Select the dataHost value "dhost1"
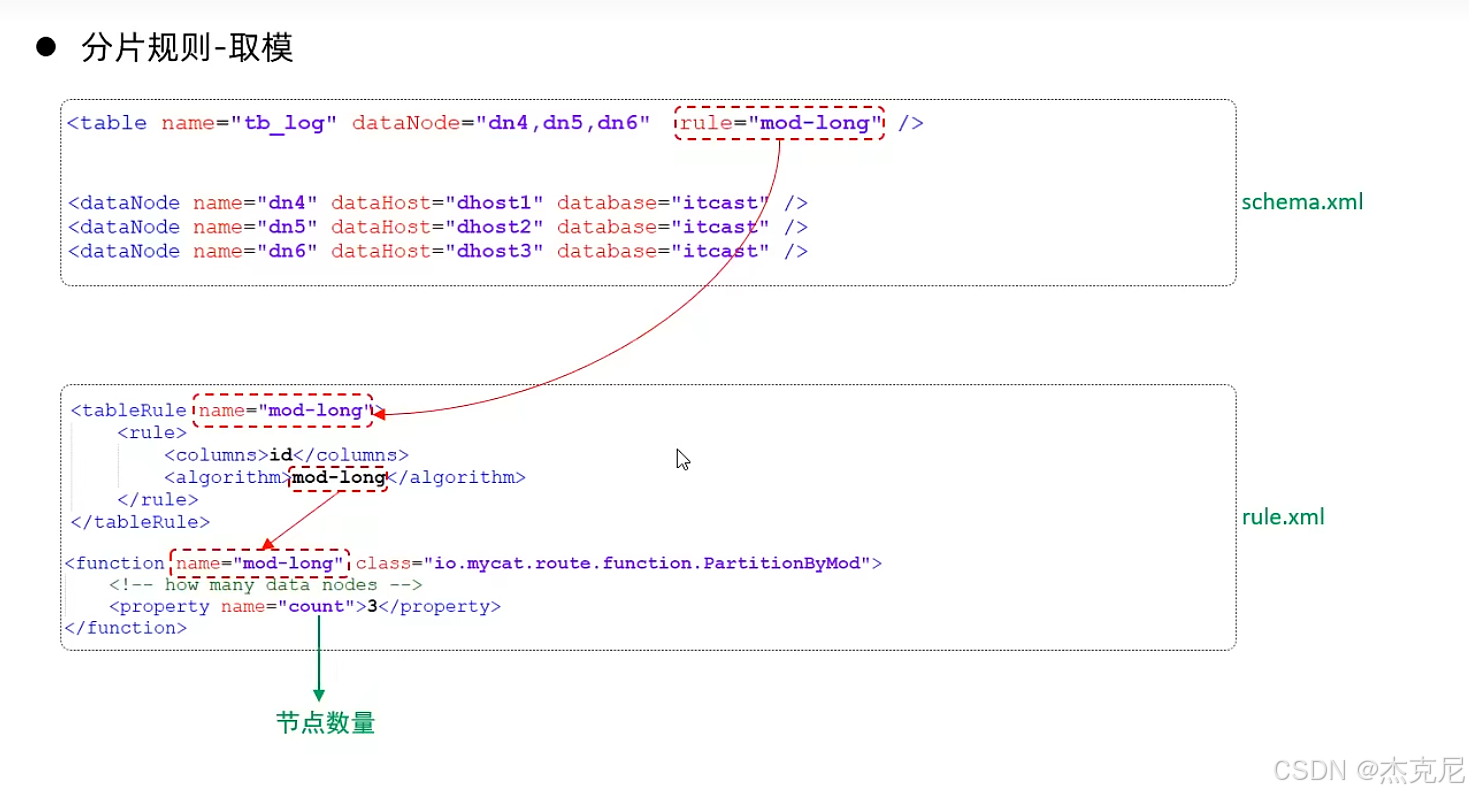 (495, 203)
